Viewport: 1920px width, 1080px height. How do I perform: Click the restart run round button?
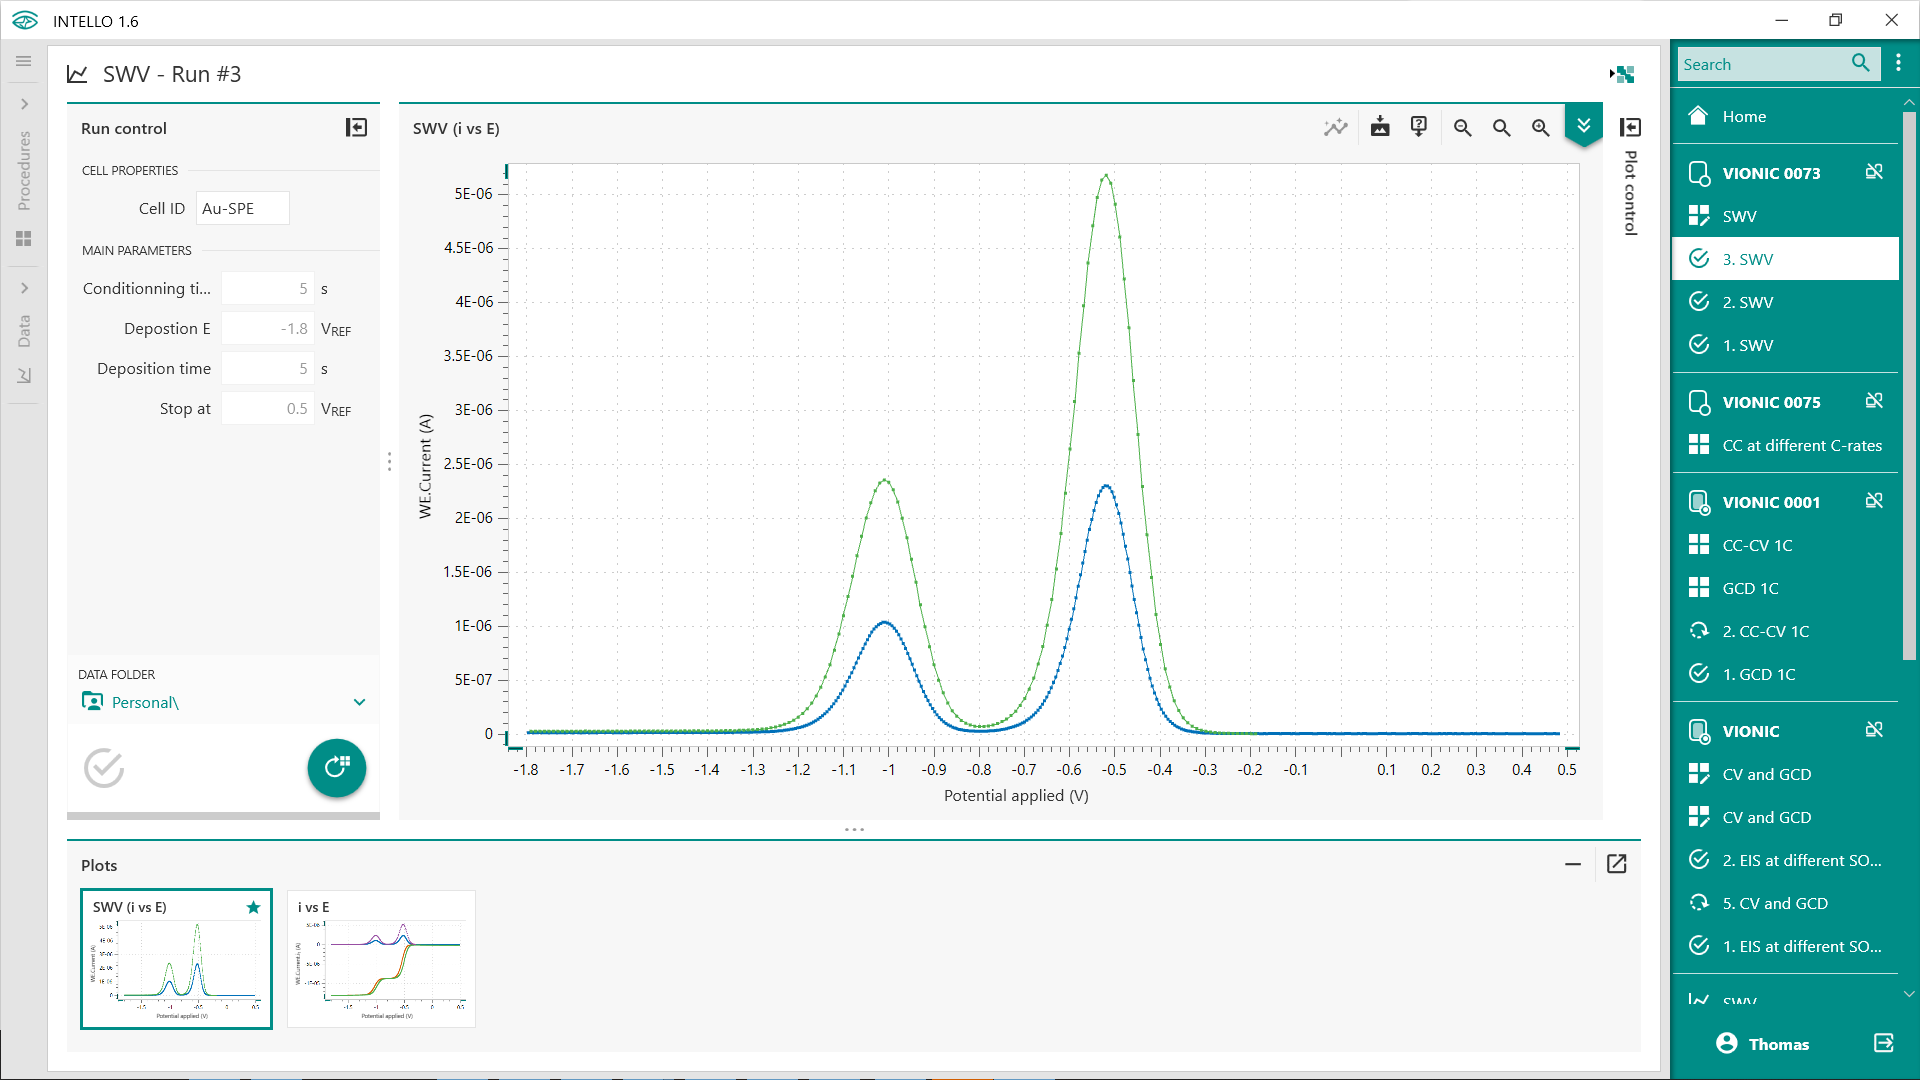point(336,768)
